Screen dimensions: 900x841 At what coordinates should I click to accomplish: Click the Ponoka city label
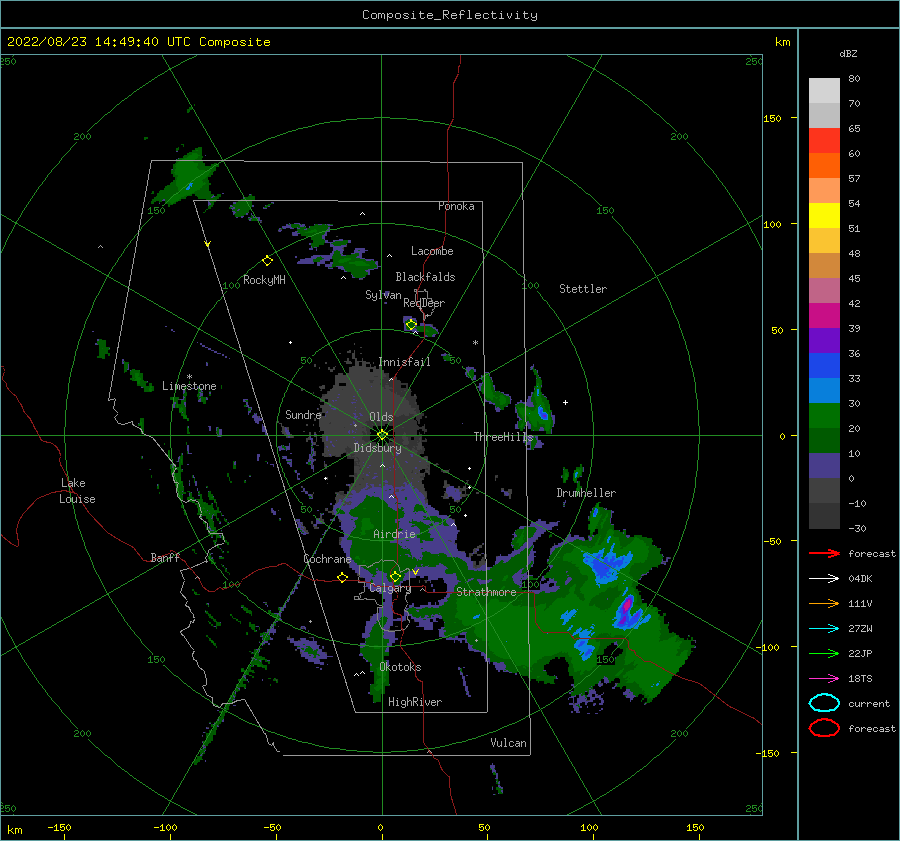click(456, 206)
